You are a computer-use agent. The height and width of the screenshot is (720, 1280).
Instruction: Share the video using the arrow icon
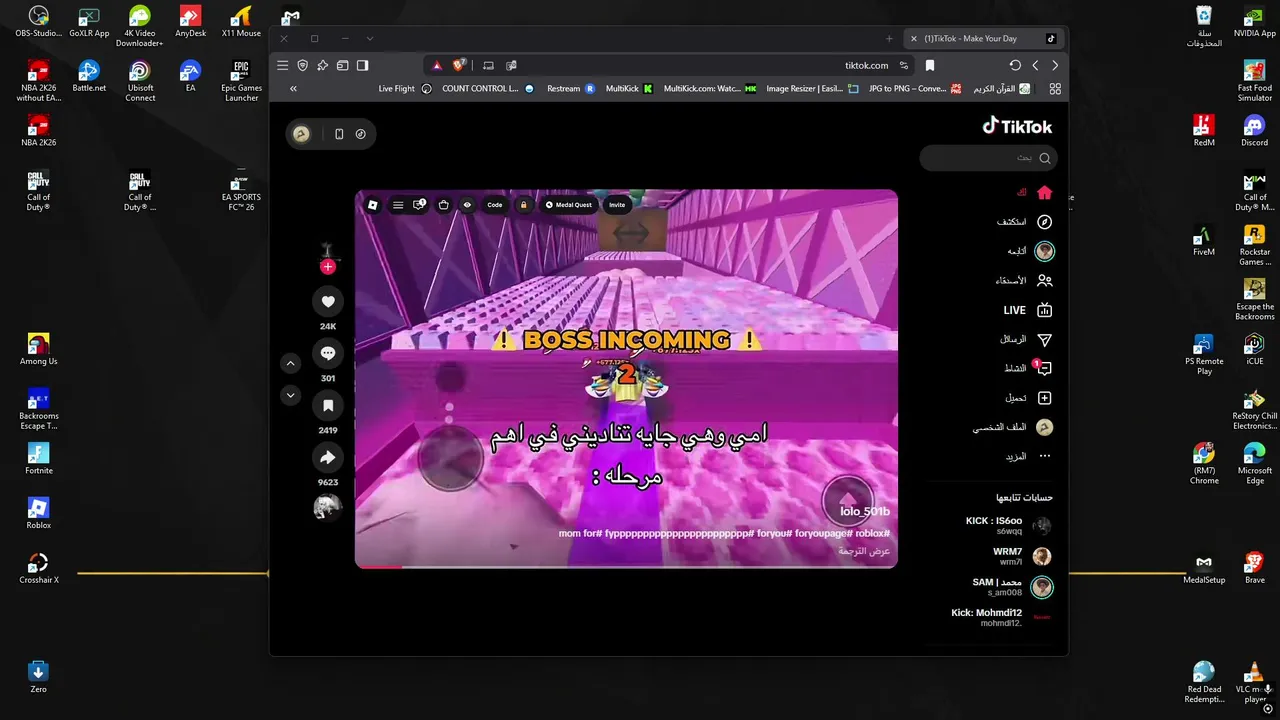328,457
